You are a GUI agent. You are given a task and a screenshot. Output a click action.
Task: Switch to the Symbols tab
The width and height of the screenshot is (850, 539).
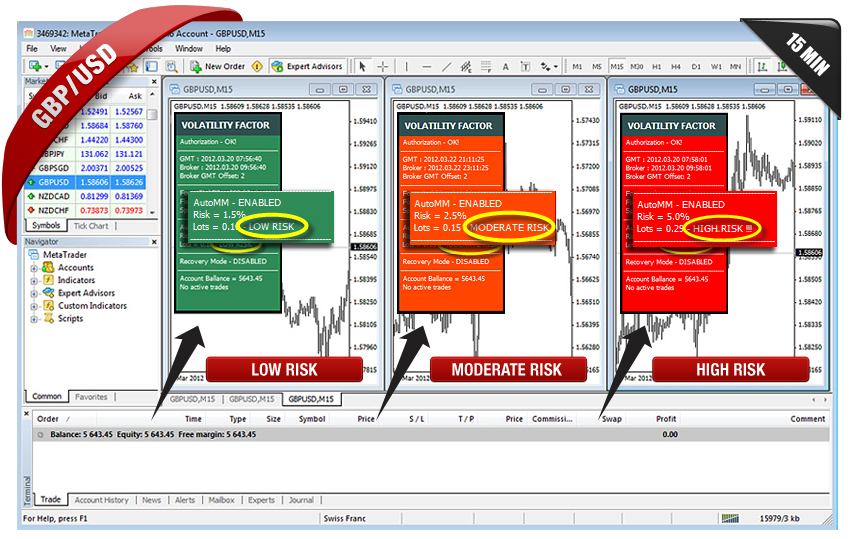click(46, 225)
